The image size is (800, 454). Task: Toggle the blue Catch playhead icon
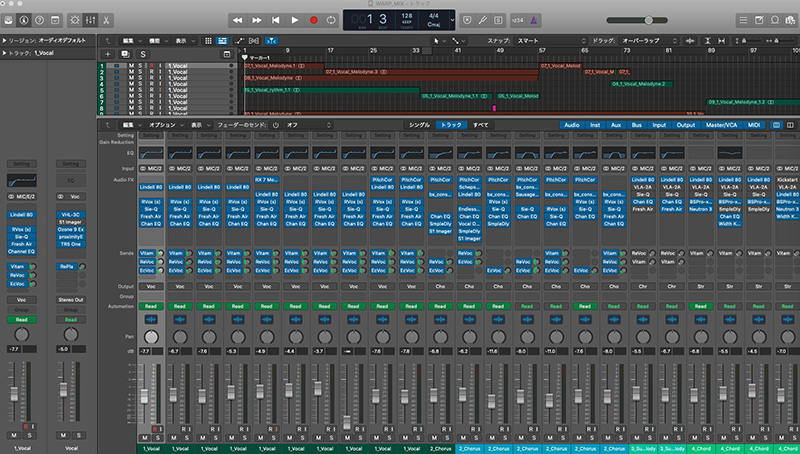272,41
